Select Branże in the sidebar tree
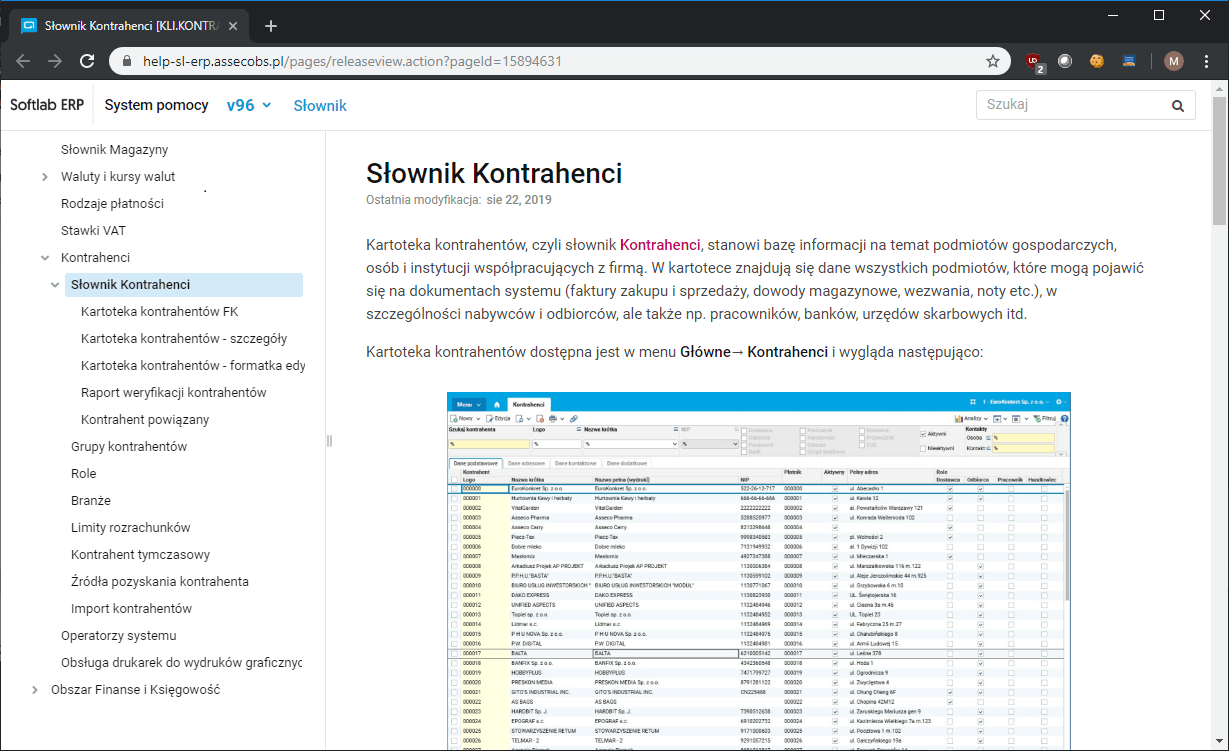 [x=91, y=501]
